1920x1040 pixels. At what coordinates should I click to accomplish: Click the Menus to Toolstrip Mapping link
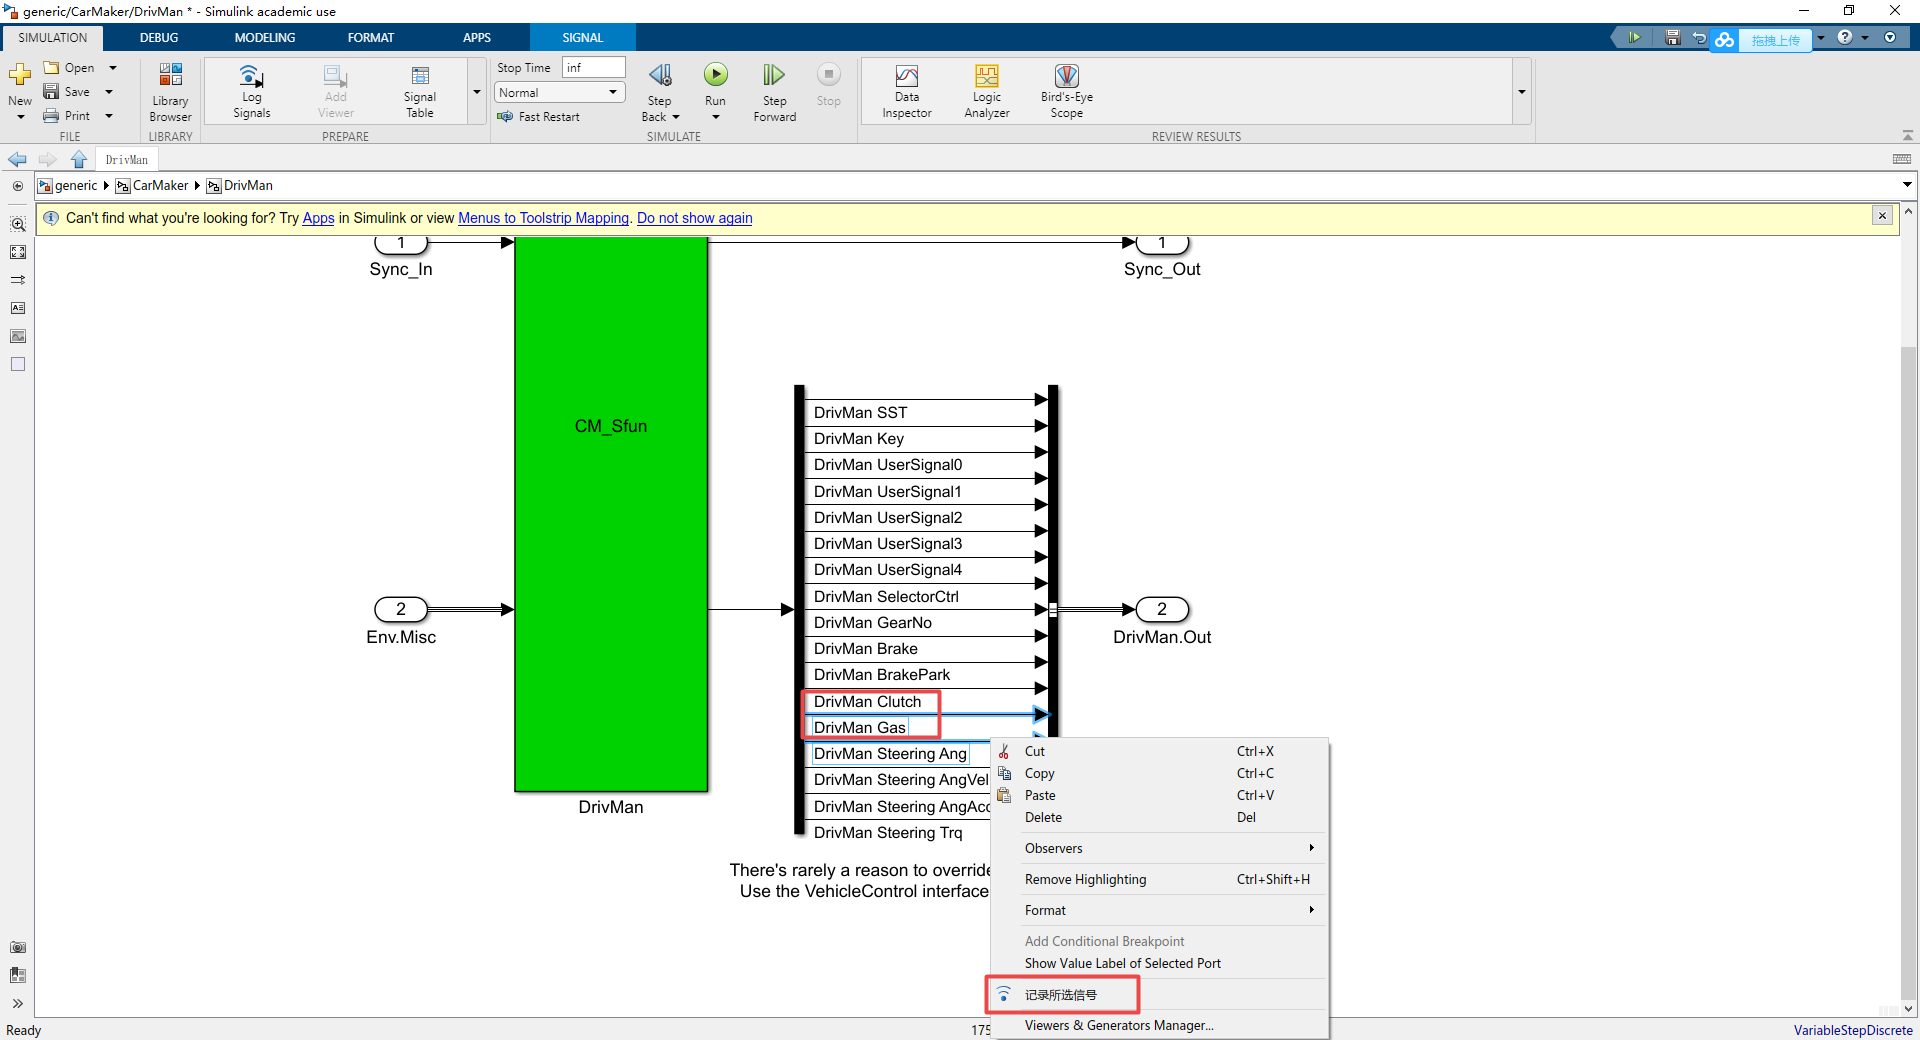(x=543, y=218)
